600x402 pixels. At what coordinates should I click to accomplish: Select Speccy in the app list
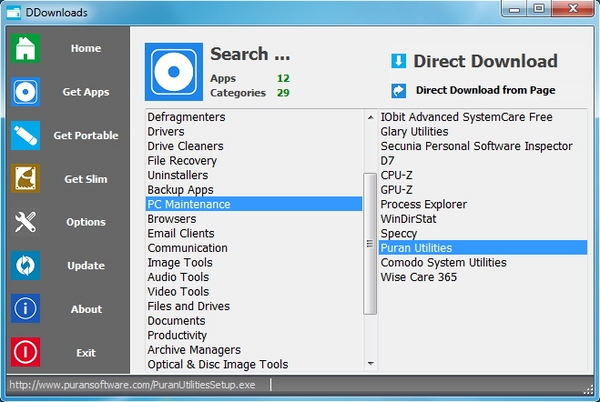[x=483, y=233]
